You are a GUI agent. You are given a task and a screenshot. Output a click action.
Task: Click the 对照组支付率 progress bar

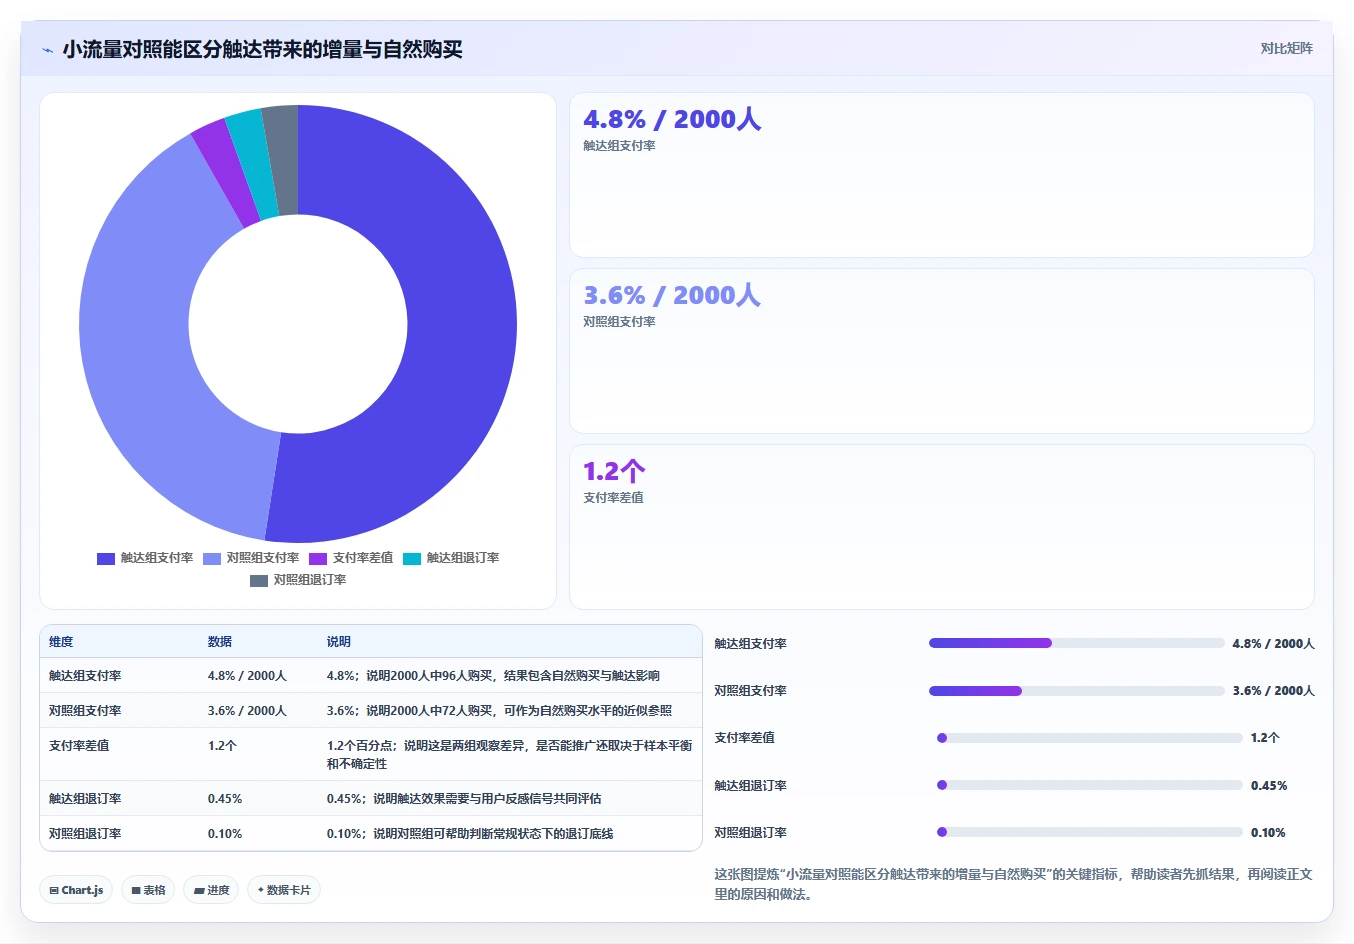click(1076, 691)
